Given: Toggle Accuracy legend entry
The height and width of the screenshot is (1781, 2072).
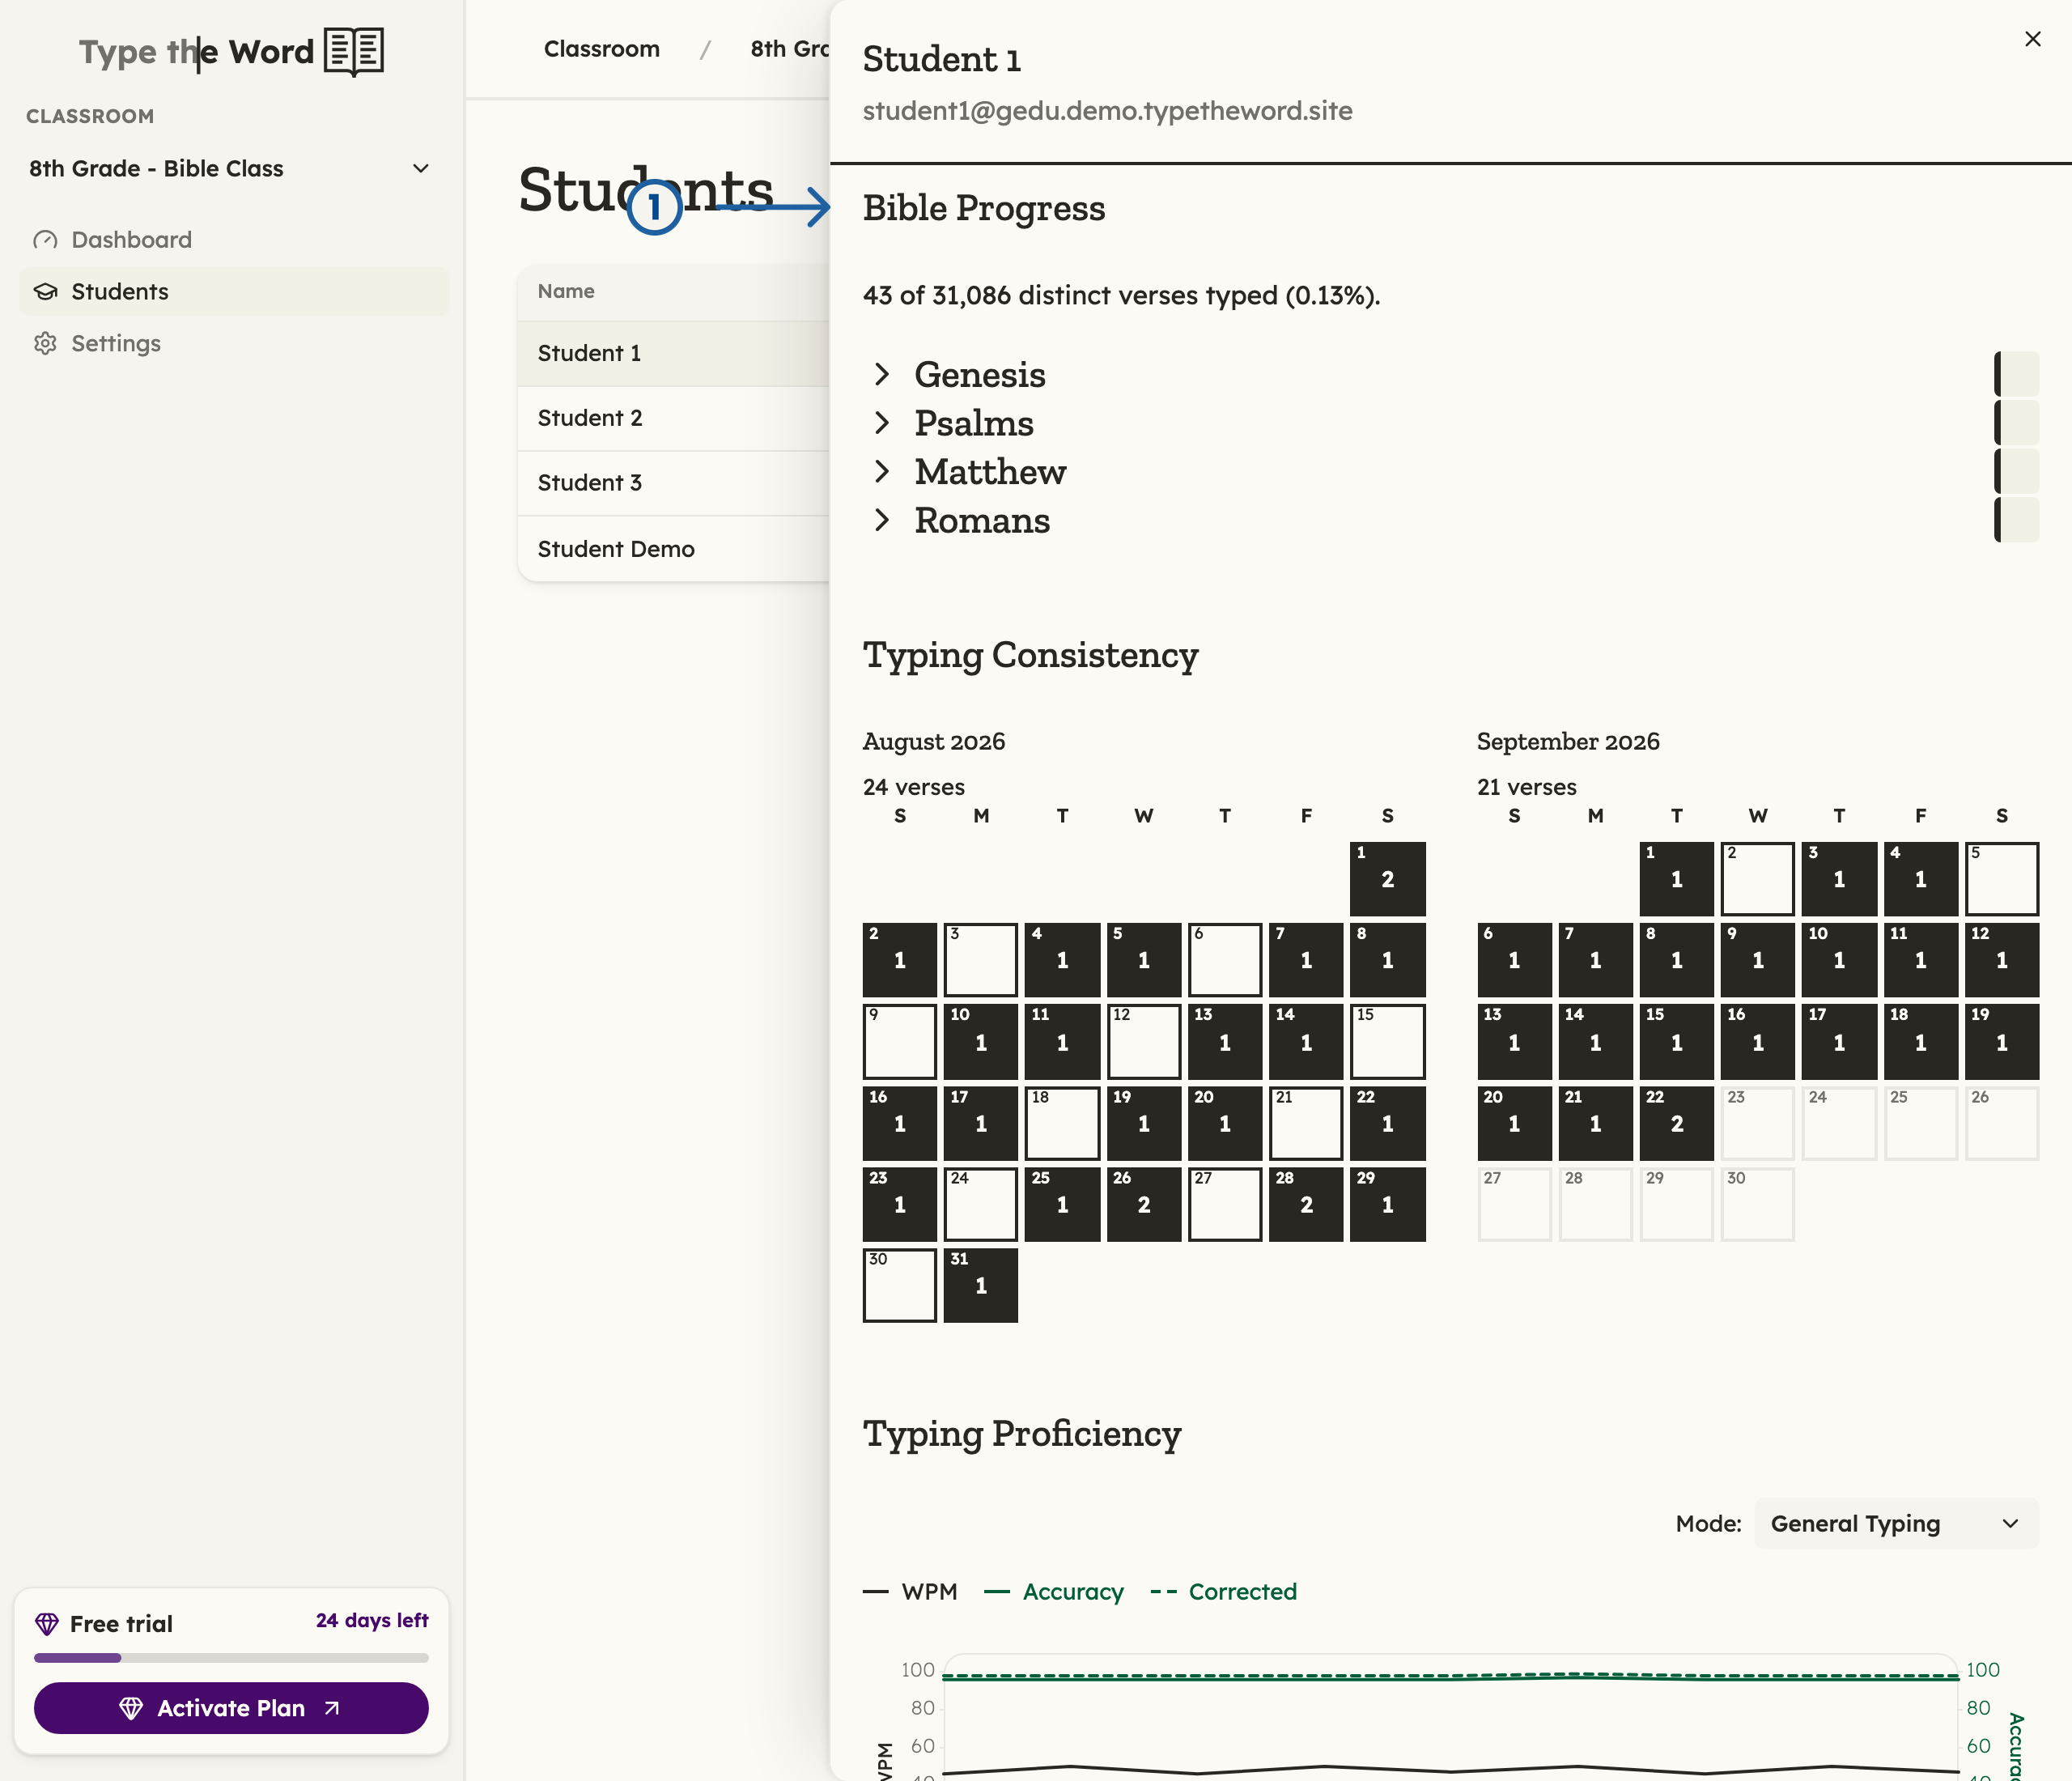Looking at the screenshot, I should (x=1054, y=1591).
